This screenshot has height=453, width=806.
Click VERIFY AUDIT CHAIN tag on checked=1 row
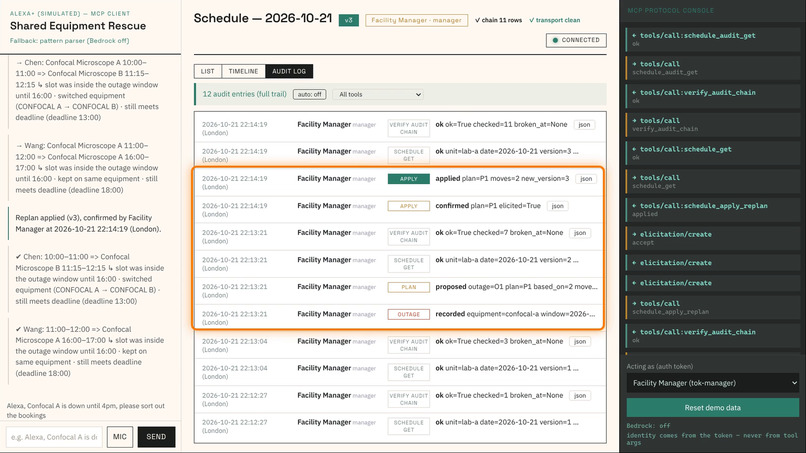(409, 399)
